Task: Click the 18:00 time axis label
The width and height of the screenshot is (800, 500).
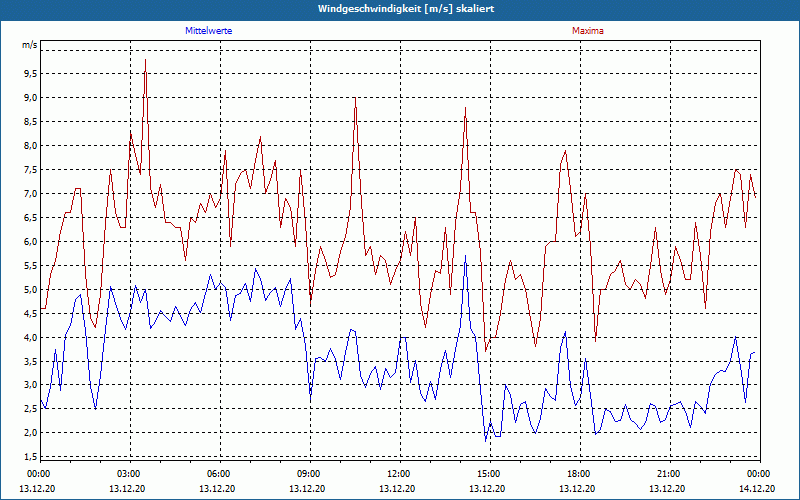Action: 581,474
